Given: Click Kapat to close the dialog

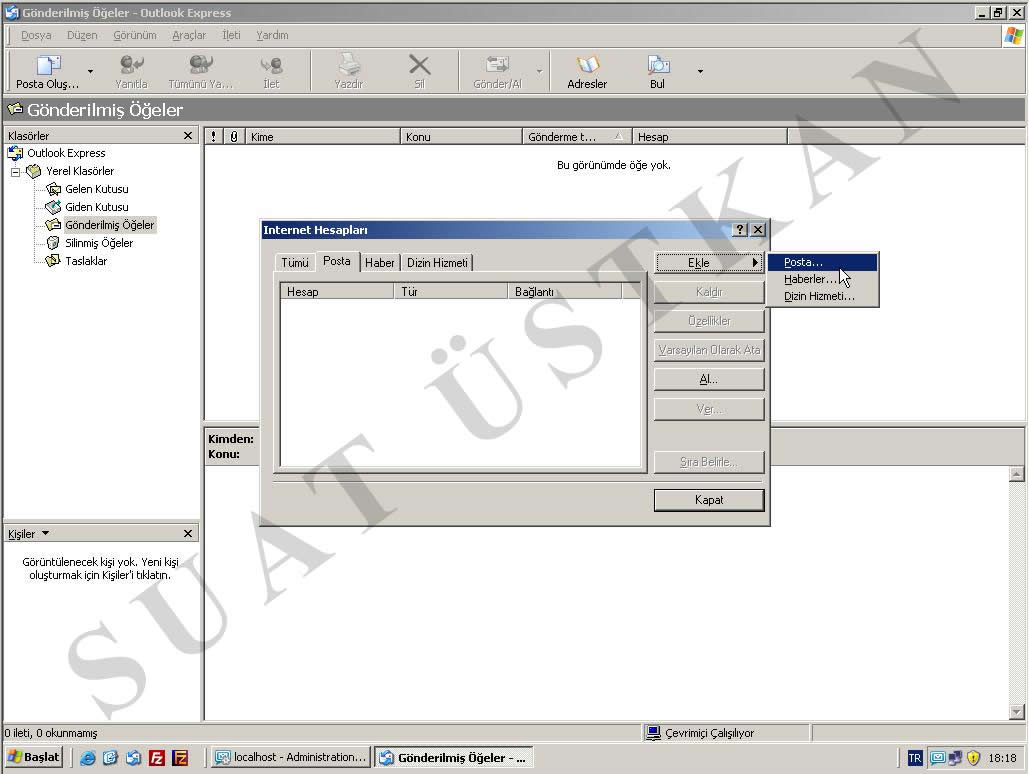Looking at the screenshot, I should (x=709, y=500).
